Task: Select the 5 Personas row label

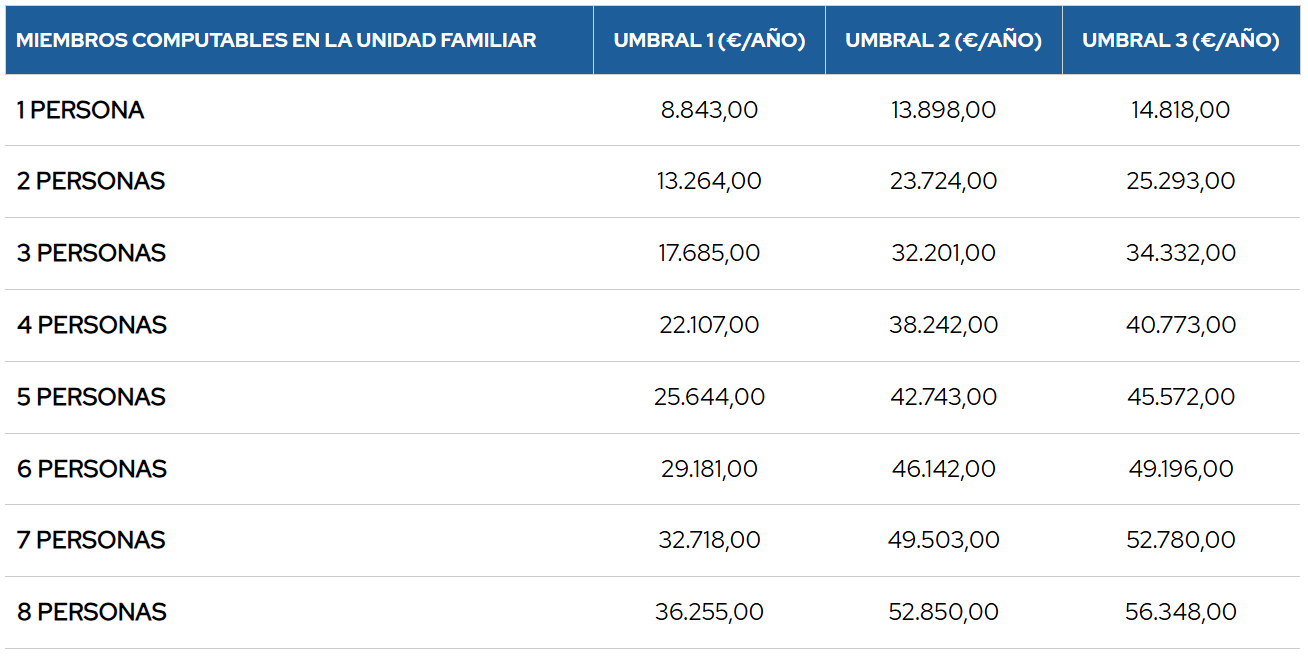Action: tap(91, 397)
